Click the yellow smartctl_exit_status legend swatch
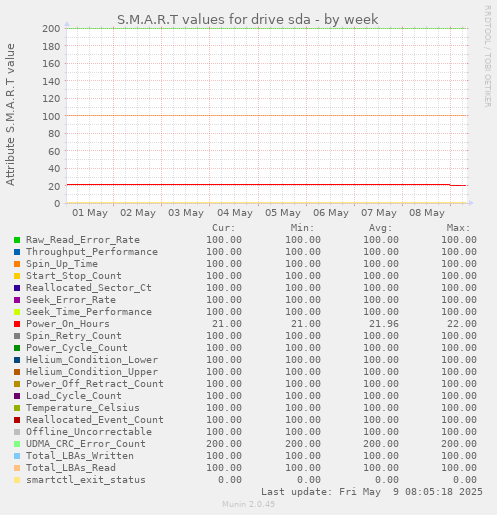 17,480
